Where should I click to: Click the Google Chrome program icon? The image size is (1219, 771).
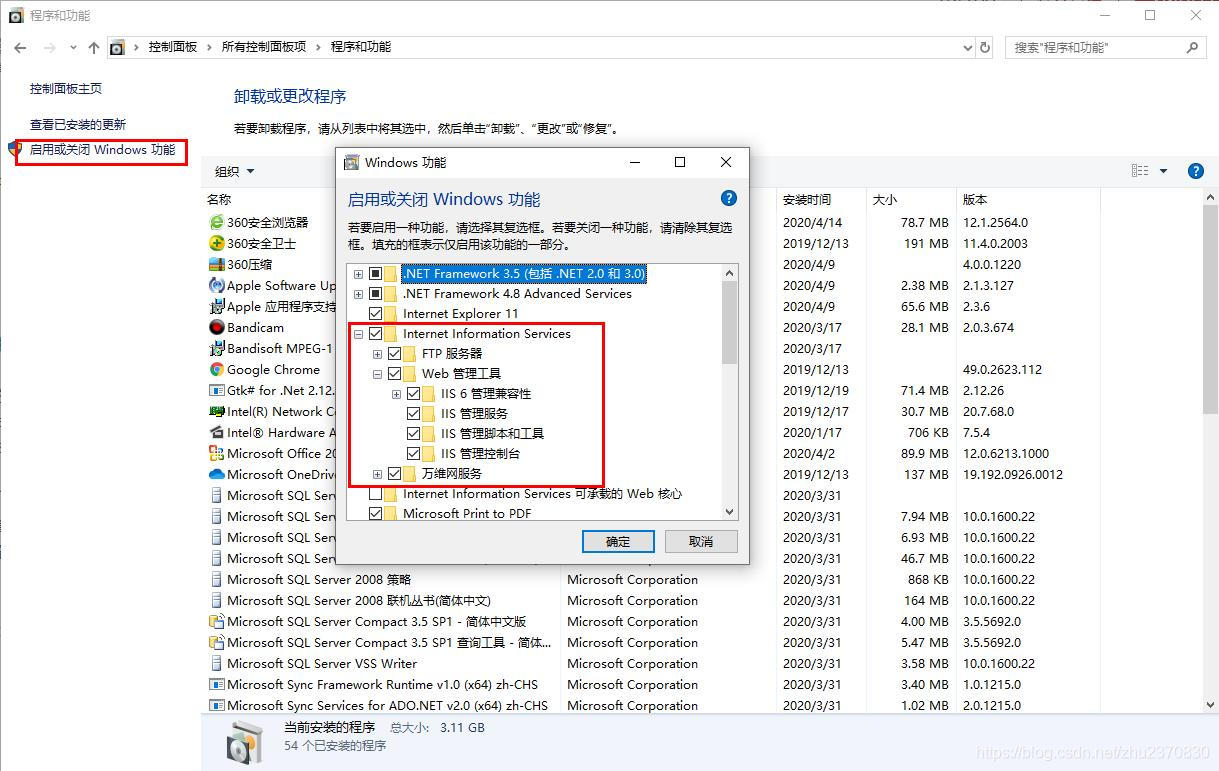(x=216, y=369)
